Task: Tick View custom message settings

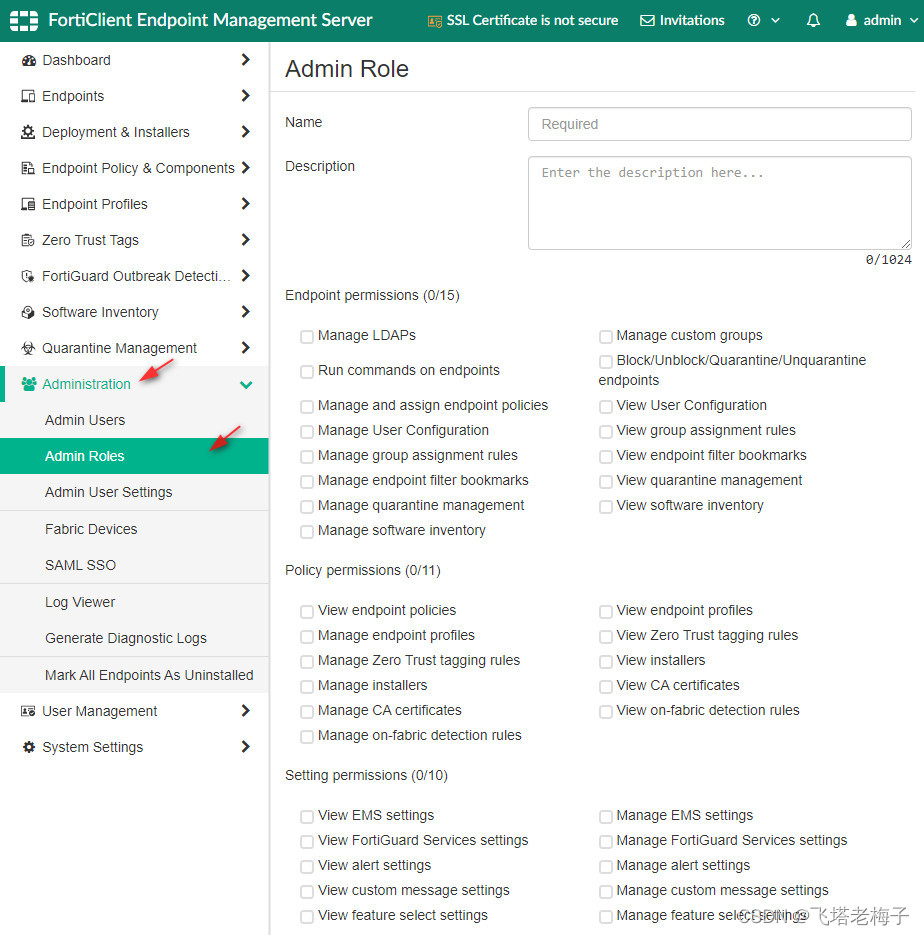Action: coord(307,892)
